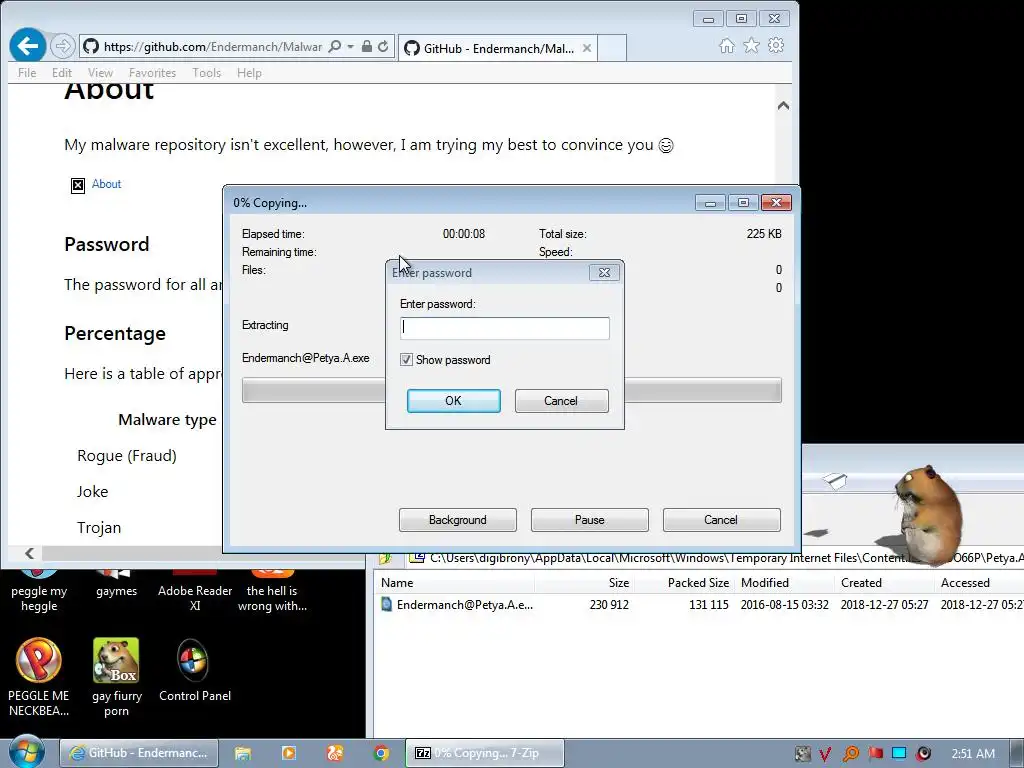1024x768 pixels.
Task: Close the Enter password dialog with X
Action: point(604,273)
